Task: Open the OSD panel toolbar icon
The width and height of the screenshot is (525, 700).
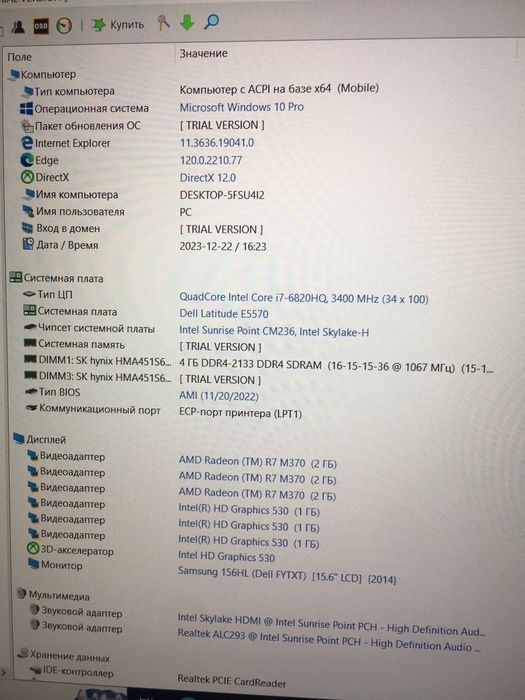Action: pyautogui.click(x=41, y=26)
